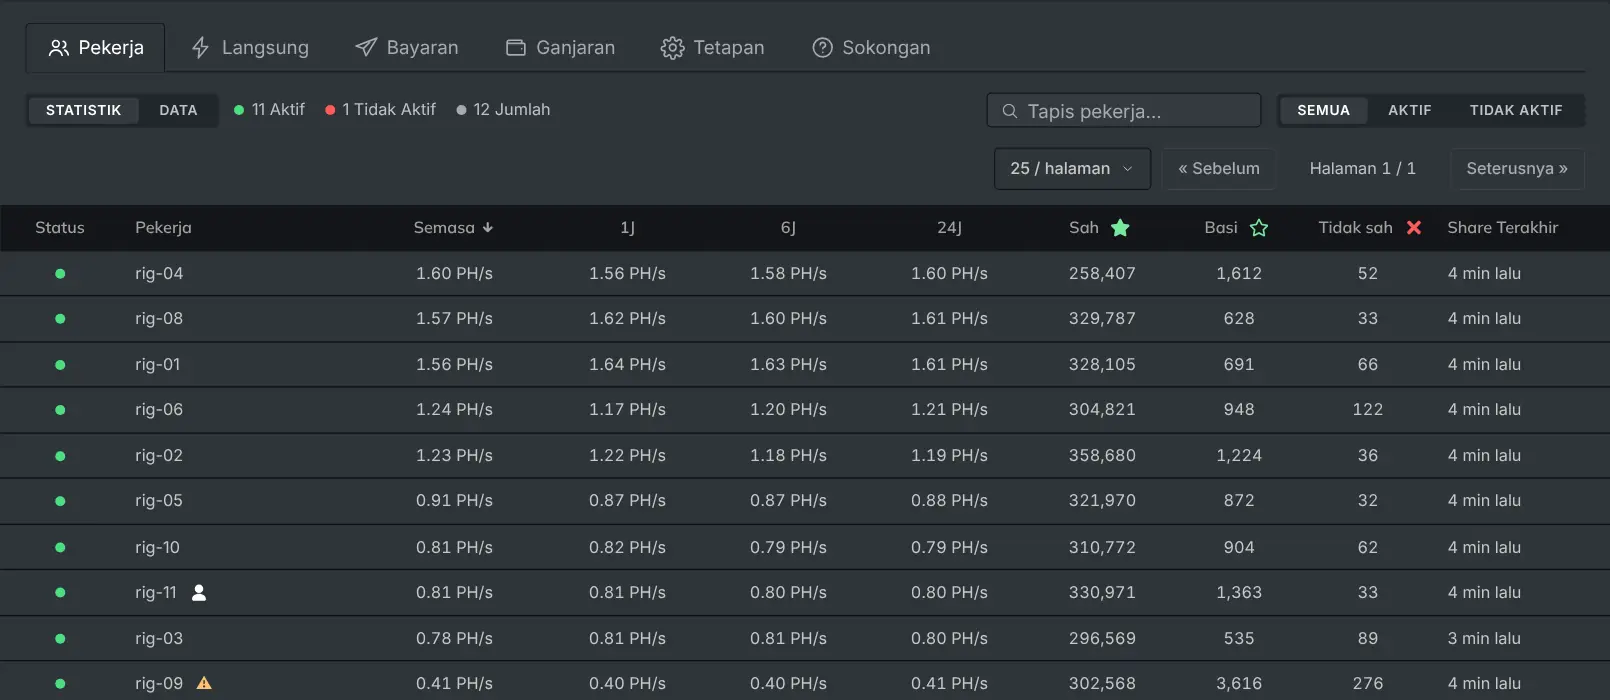Click the green status dot for rig-05
The height and width of the screenshot is (700, 1610).
(x=60, y=501)
